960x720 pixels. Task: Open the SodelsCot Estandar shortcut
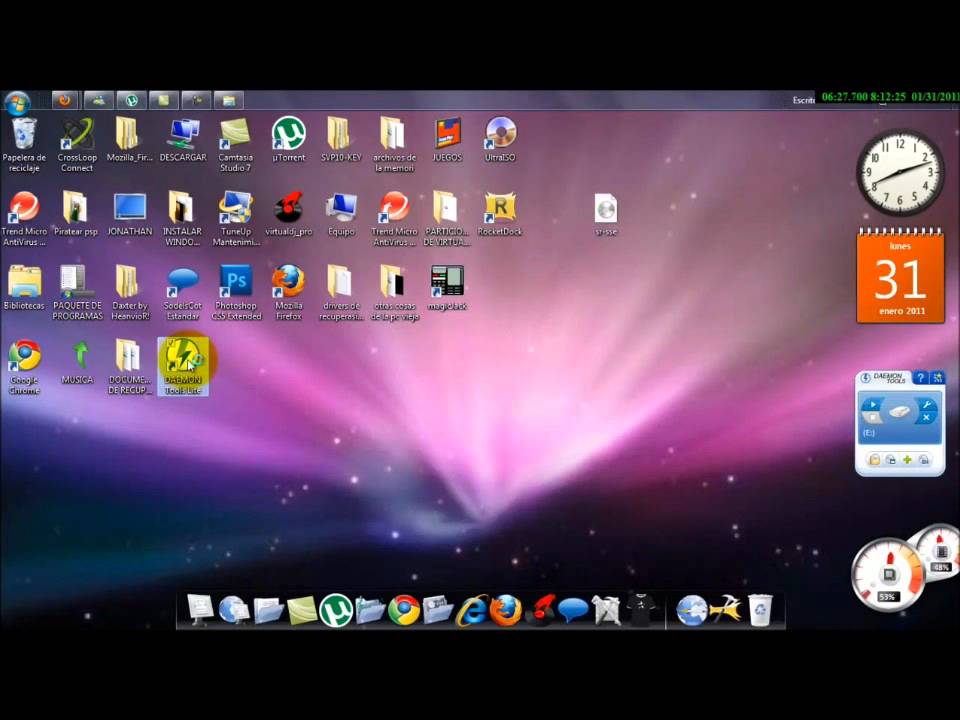coord(182,293)
